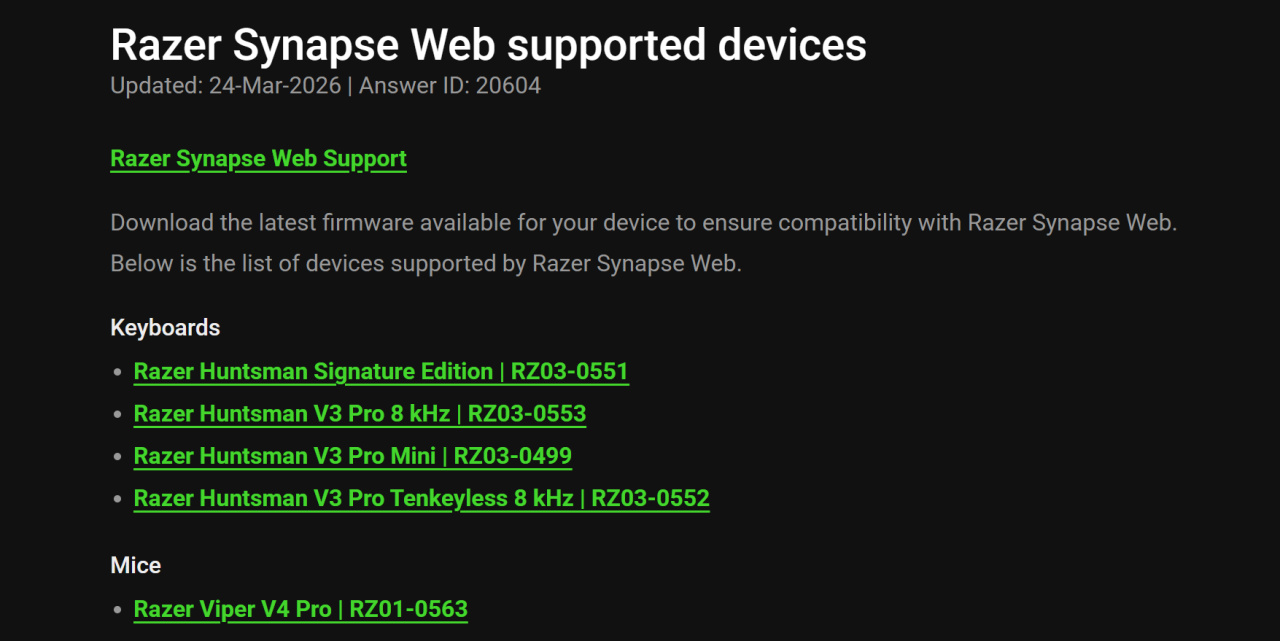Click the page title Razer Synapse Web supported devices
This screenshot has width=1280, height=641.
tap(488, 44)
